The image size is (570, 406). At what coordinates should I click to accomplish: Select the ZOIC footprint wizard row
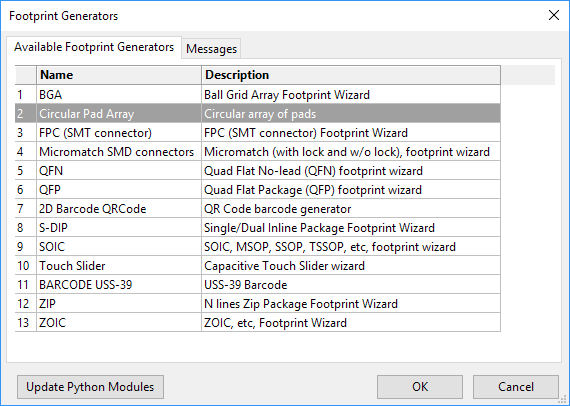[258, 322]
